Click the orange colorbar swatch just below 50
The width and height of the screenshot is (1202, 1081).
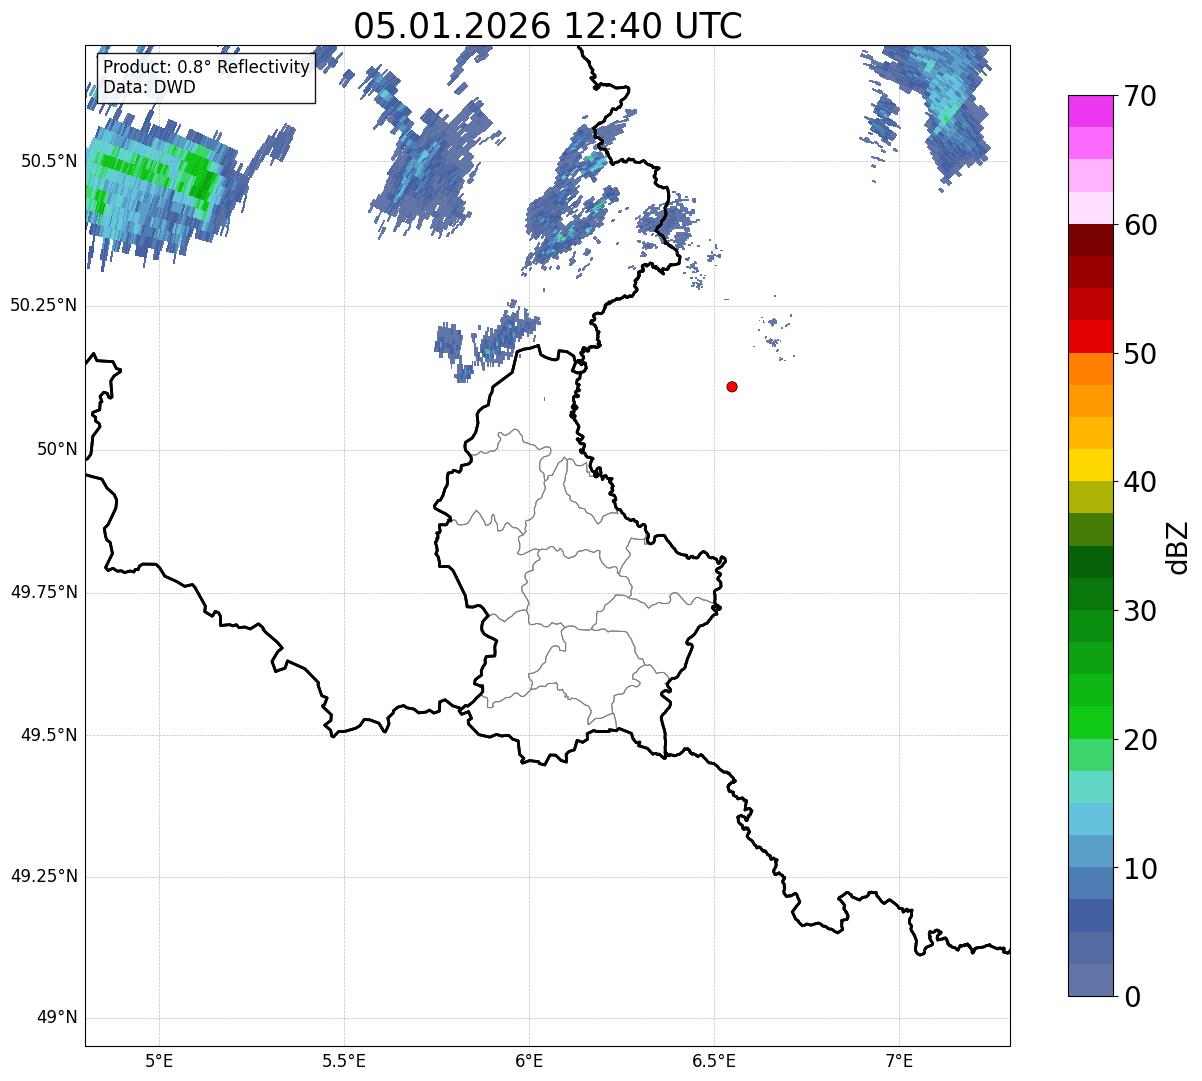pyautogui.click(x=1091, y=369)
